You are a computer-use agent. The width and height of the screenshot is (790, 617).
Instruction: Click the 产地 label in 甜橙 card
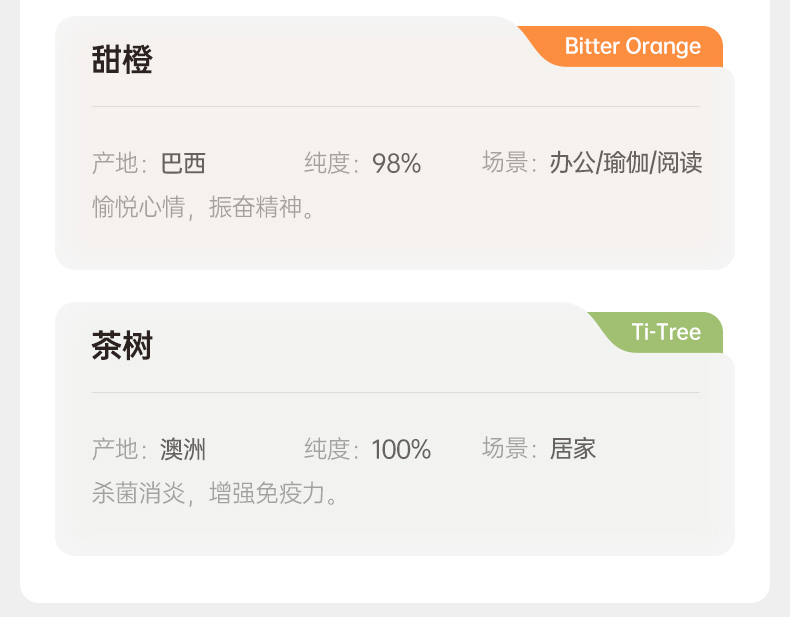116,164
